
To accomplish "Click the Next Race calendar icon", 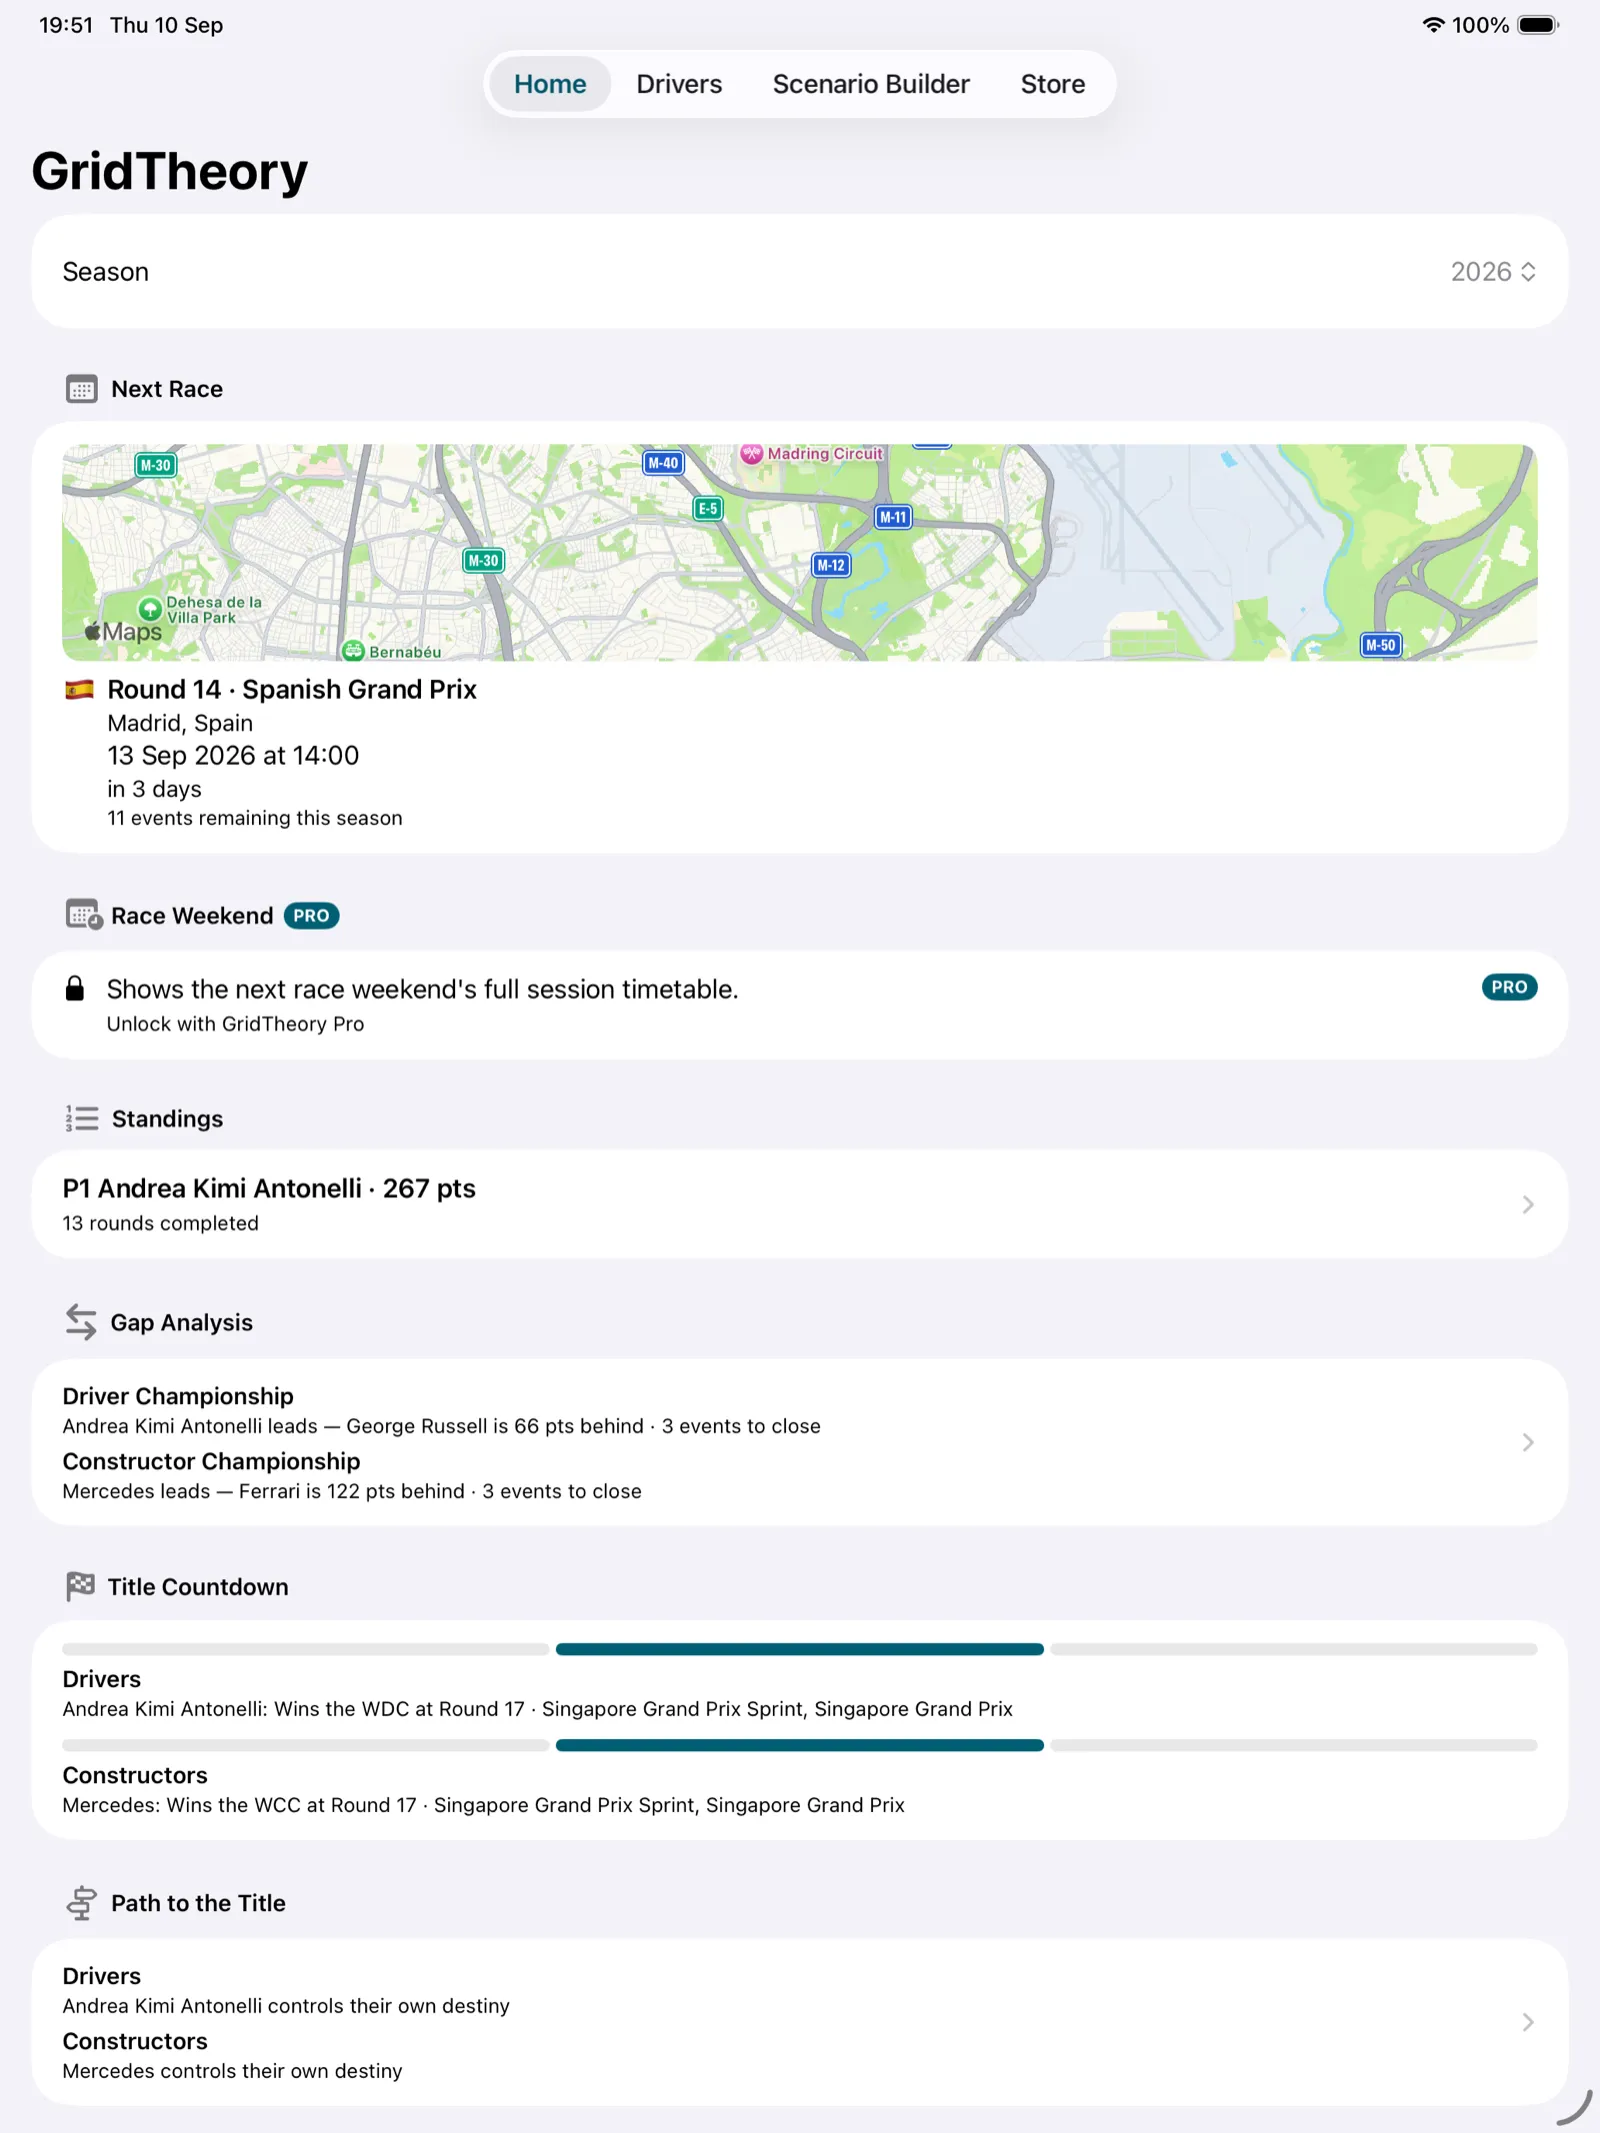I will pyautogui.click(x=81, y=389).
